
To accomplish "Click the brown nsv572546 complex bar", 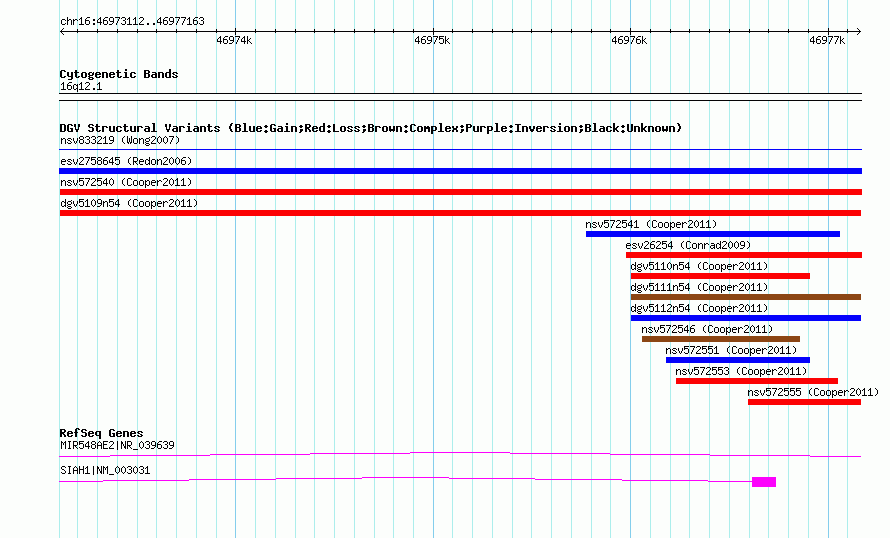I will (x=721, y=339).
